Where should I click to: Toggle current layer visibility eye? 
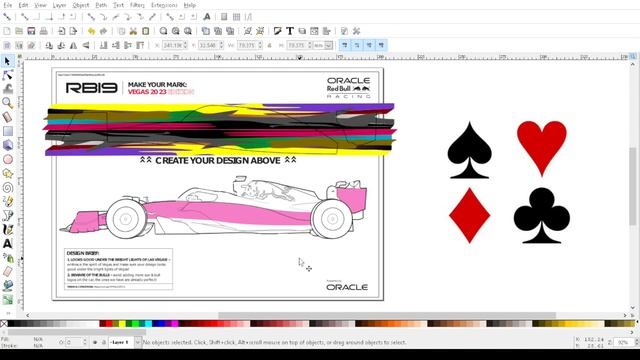click(95, 342)
